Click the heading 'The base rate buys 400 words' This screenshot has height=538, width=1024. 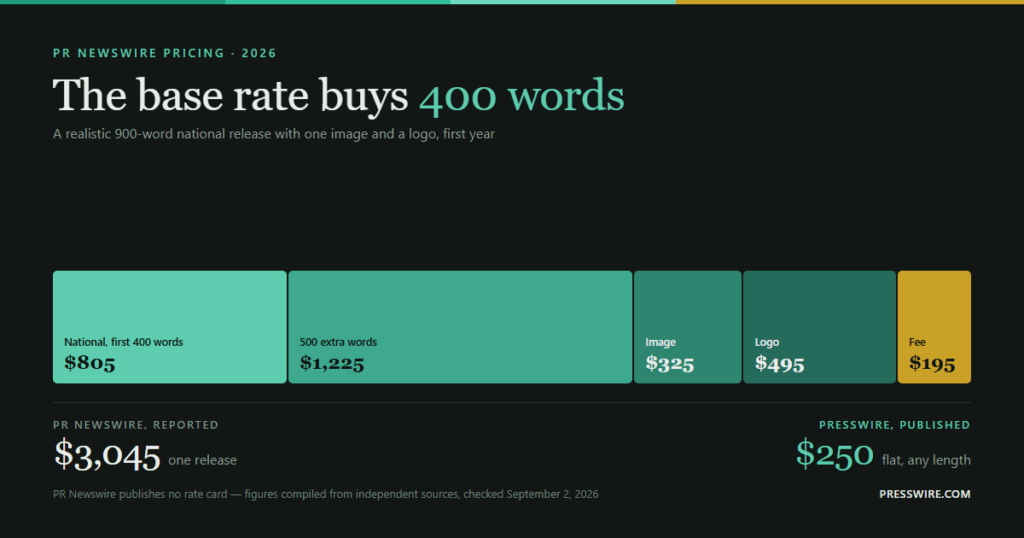(x=338, y=95)
